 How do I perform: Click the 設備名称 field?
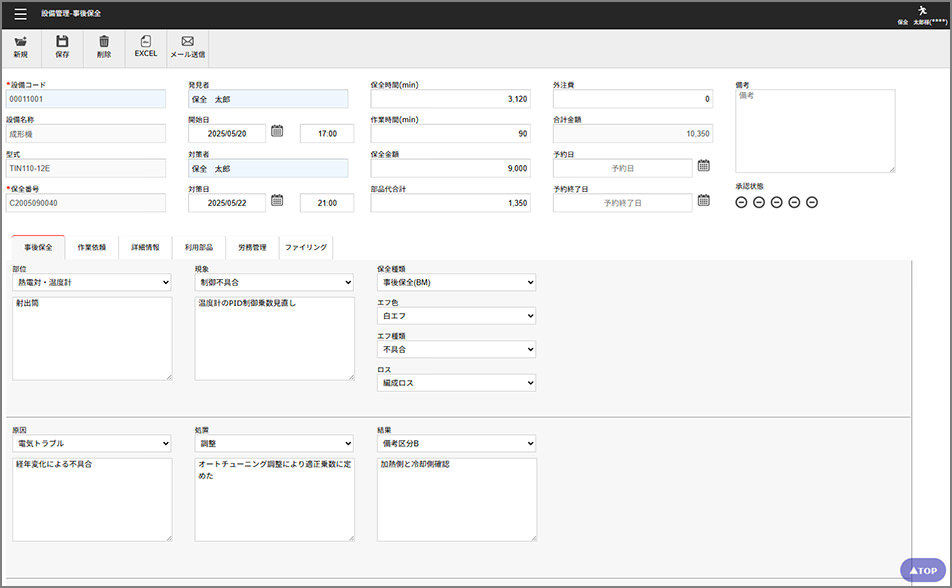coord(86,134)
